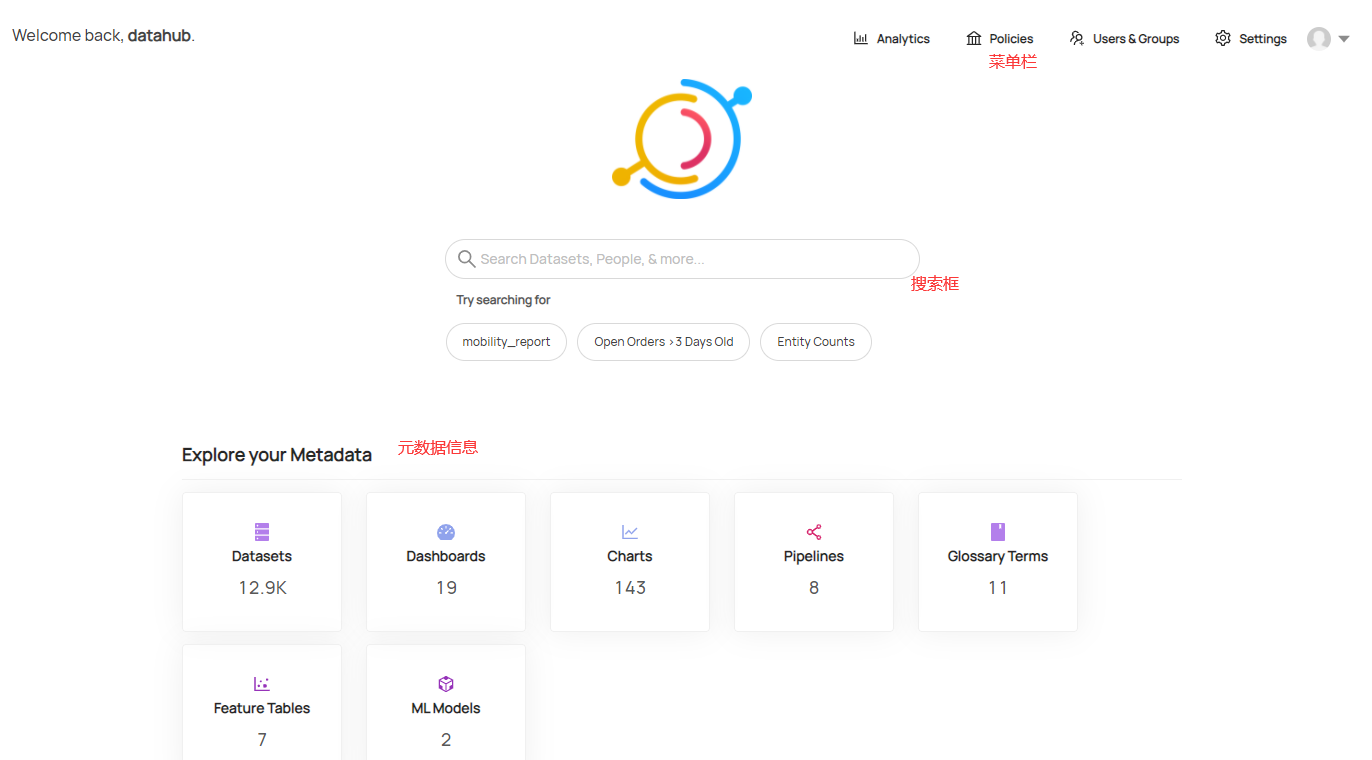Open the ML Models card label
Image resolution: width=1372 pixels, height=760 pixels.
click(x=446, y=708)
